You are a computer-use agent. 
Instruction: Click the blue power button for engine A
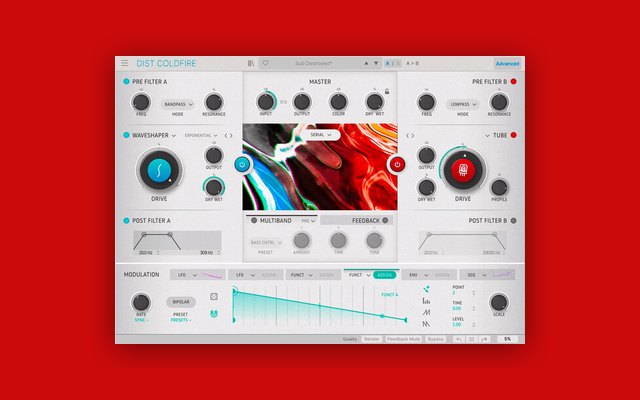click(242, 164)
